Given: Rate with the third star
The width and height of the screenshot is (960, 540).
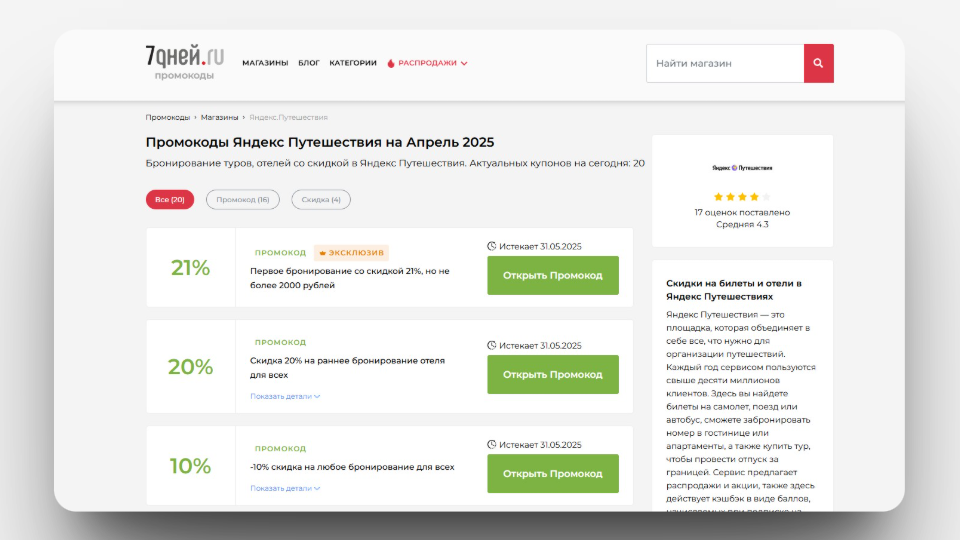Looking at the screenshot, I should (742, 197).
